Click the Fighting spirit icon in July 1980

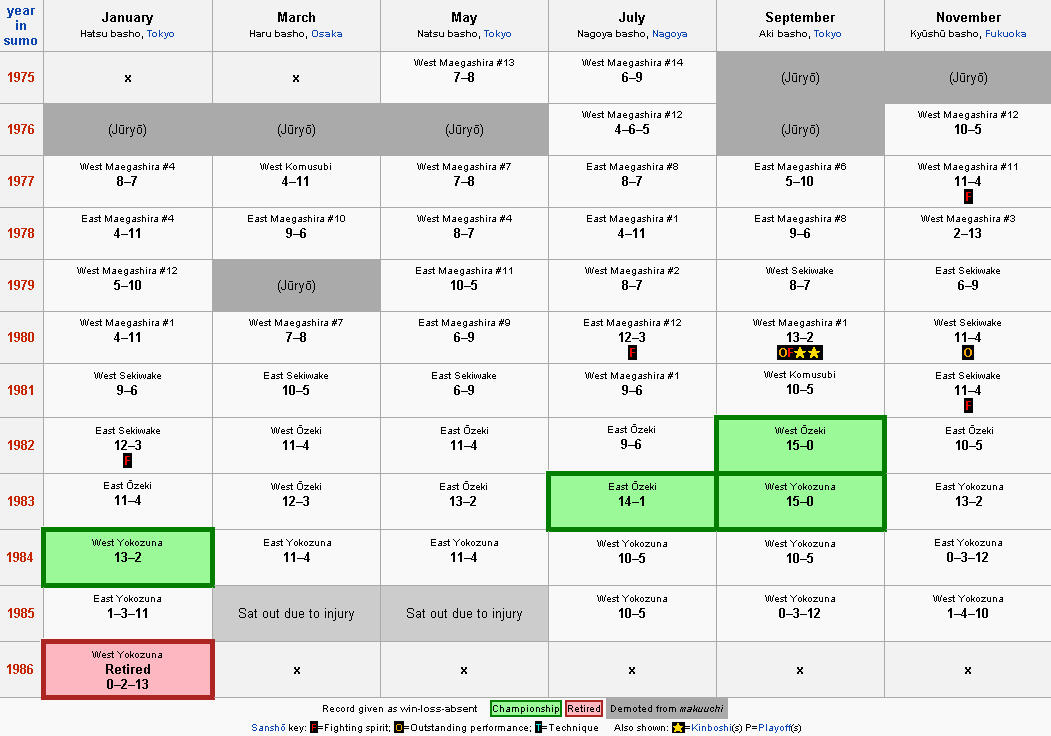point(631,353)
